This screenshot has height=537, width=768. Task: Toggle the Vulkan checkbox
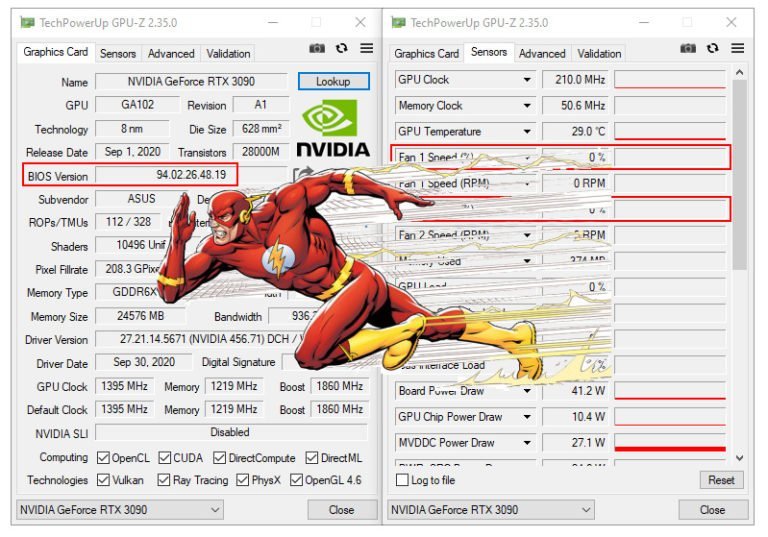(x=103, y=480)
